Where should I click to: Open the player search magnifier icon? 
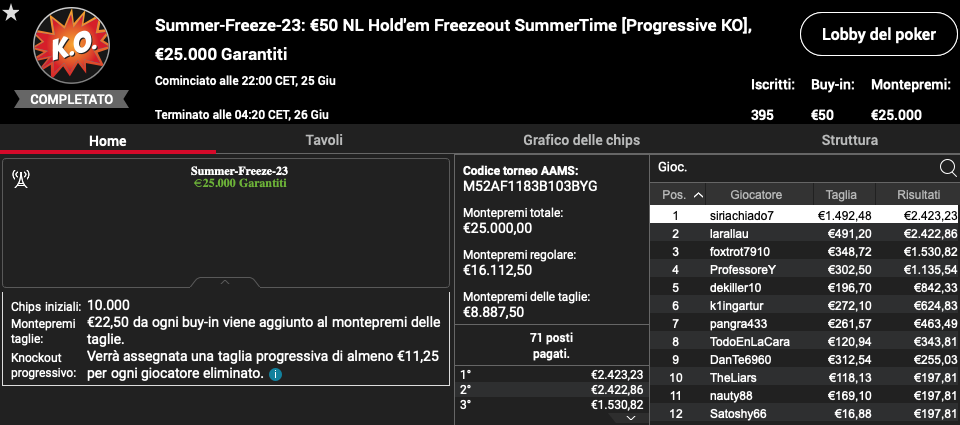point(948,168)
